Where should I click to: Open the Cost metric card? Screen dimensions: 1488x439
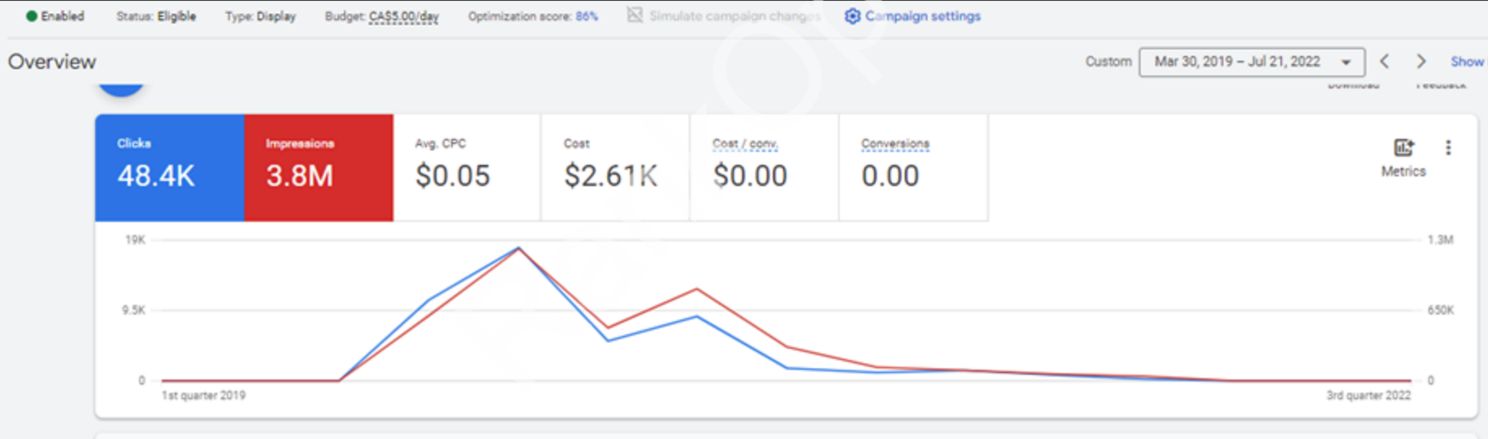[614, 167]
